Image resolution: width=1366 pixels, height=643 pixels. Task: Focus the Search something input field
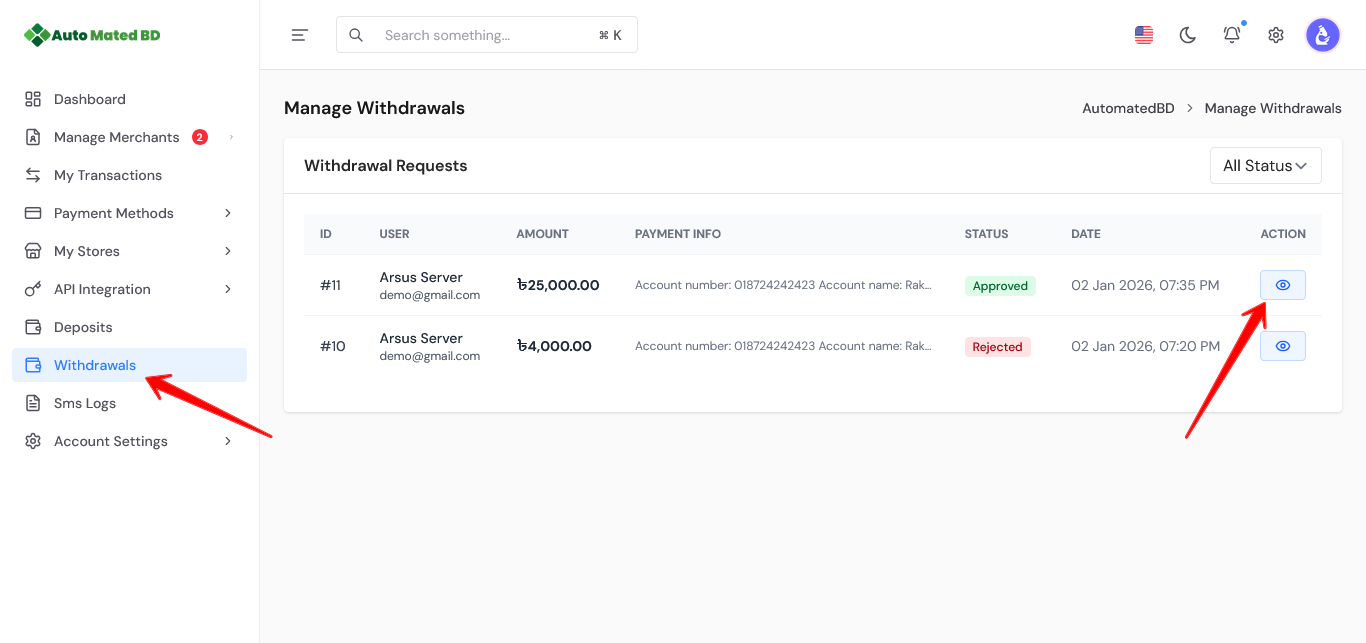click(x=485, y=35)
